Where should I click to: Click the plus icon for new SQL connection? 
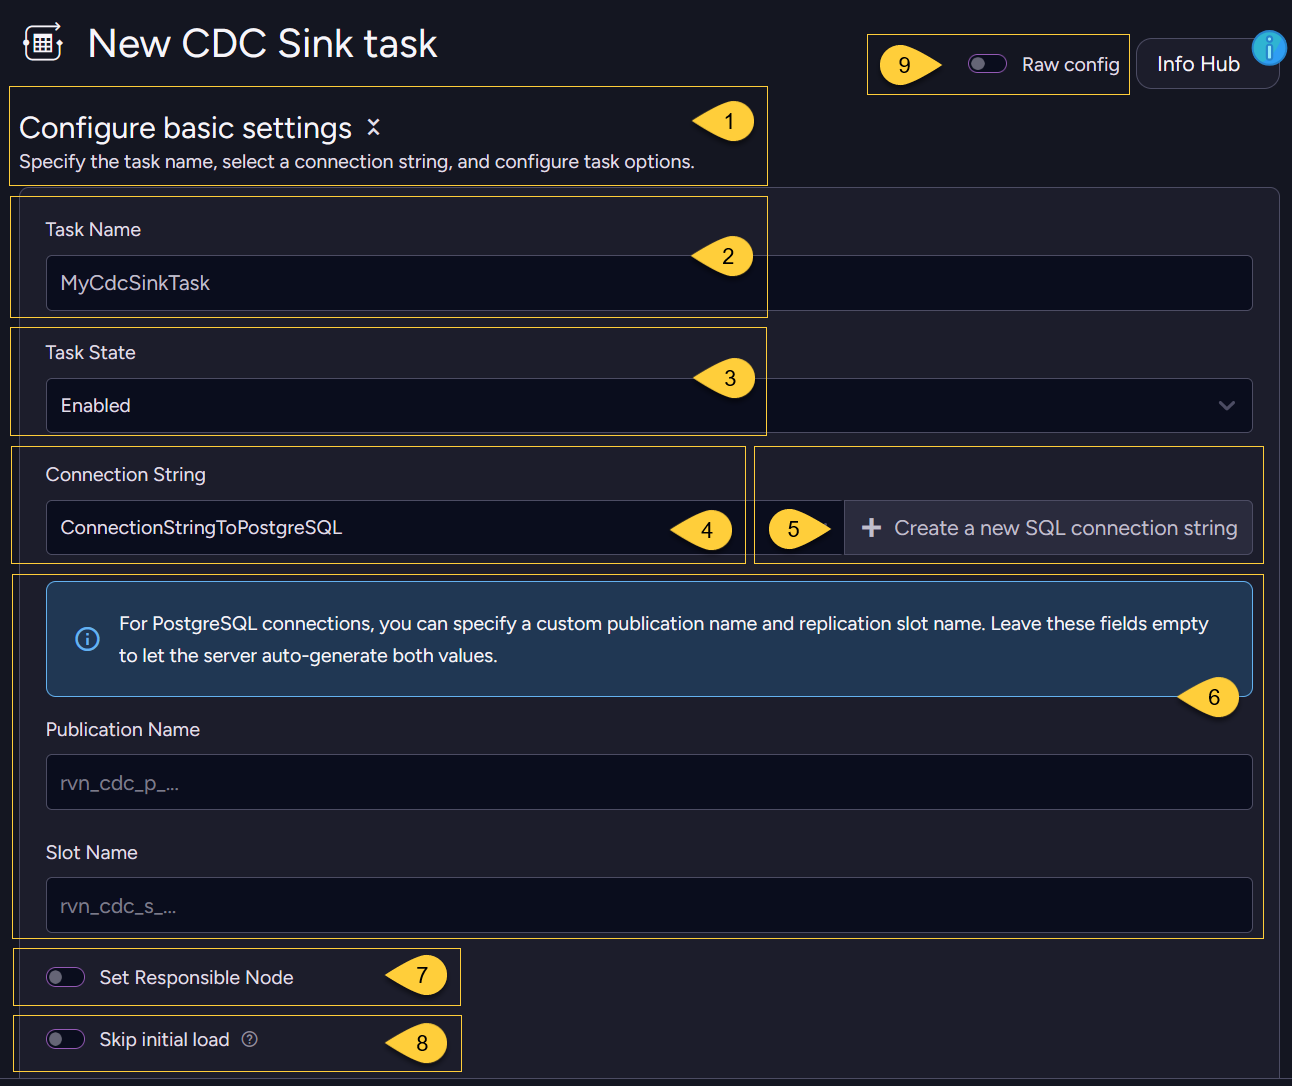871,527
